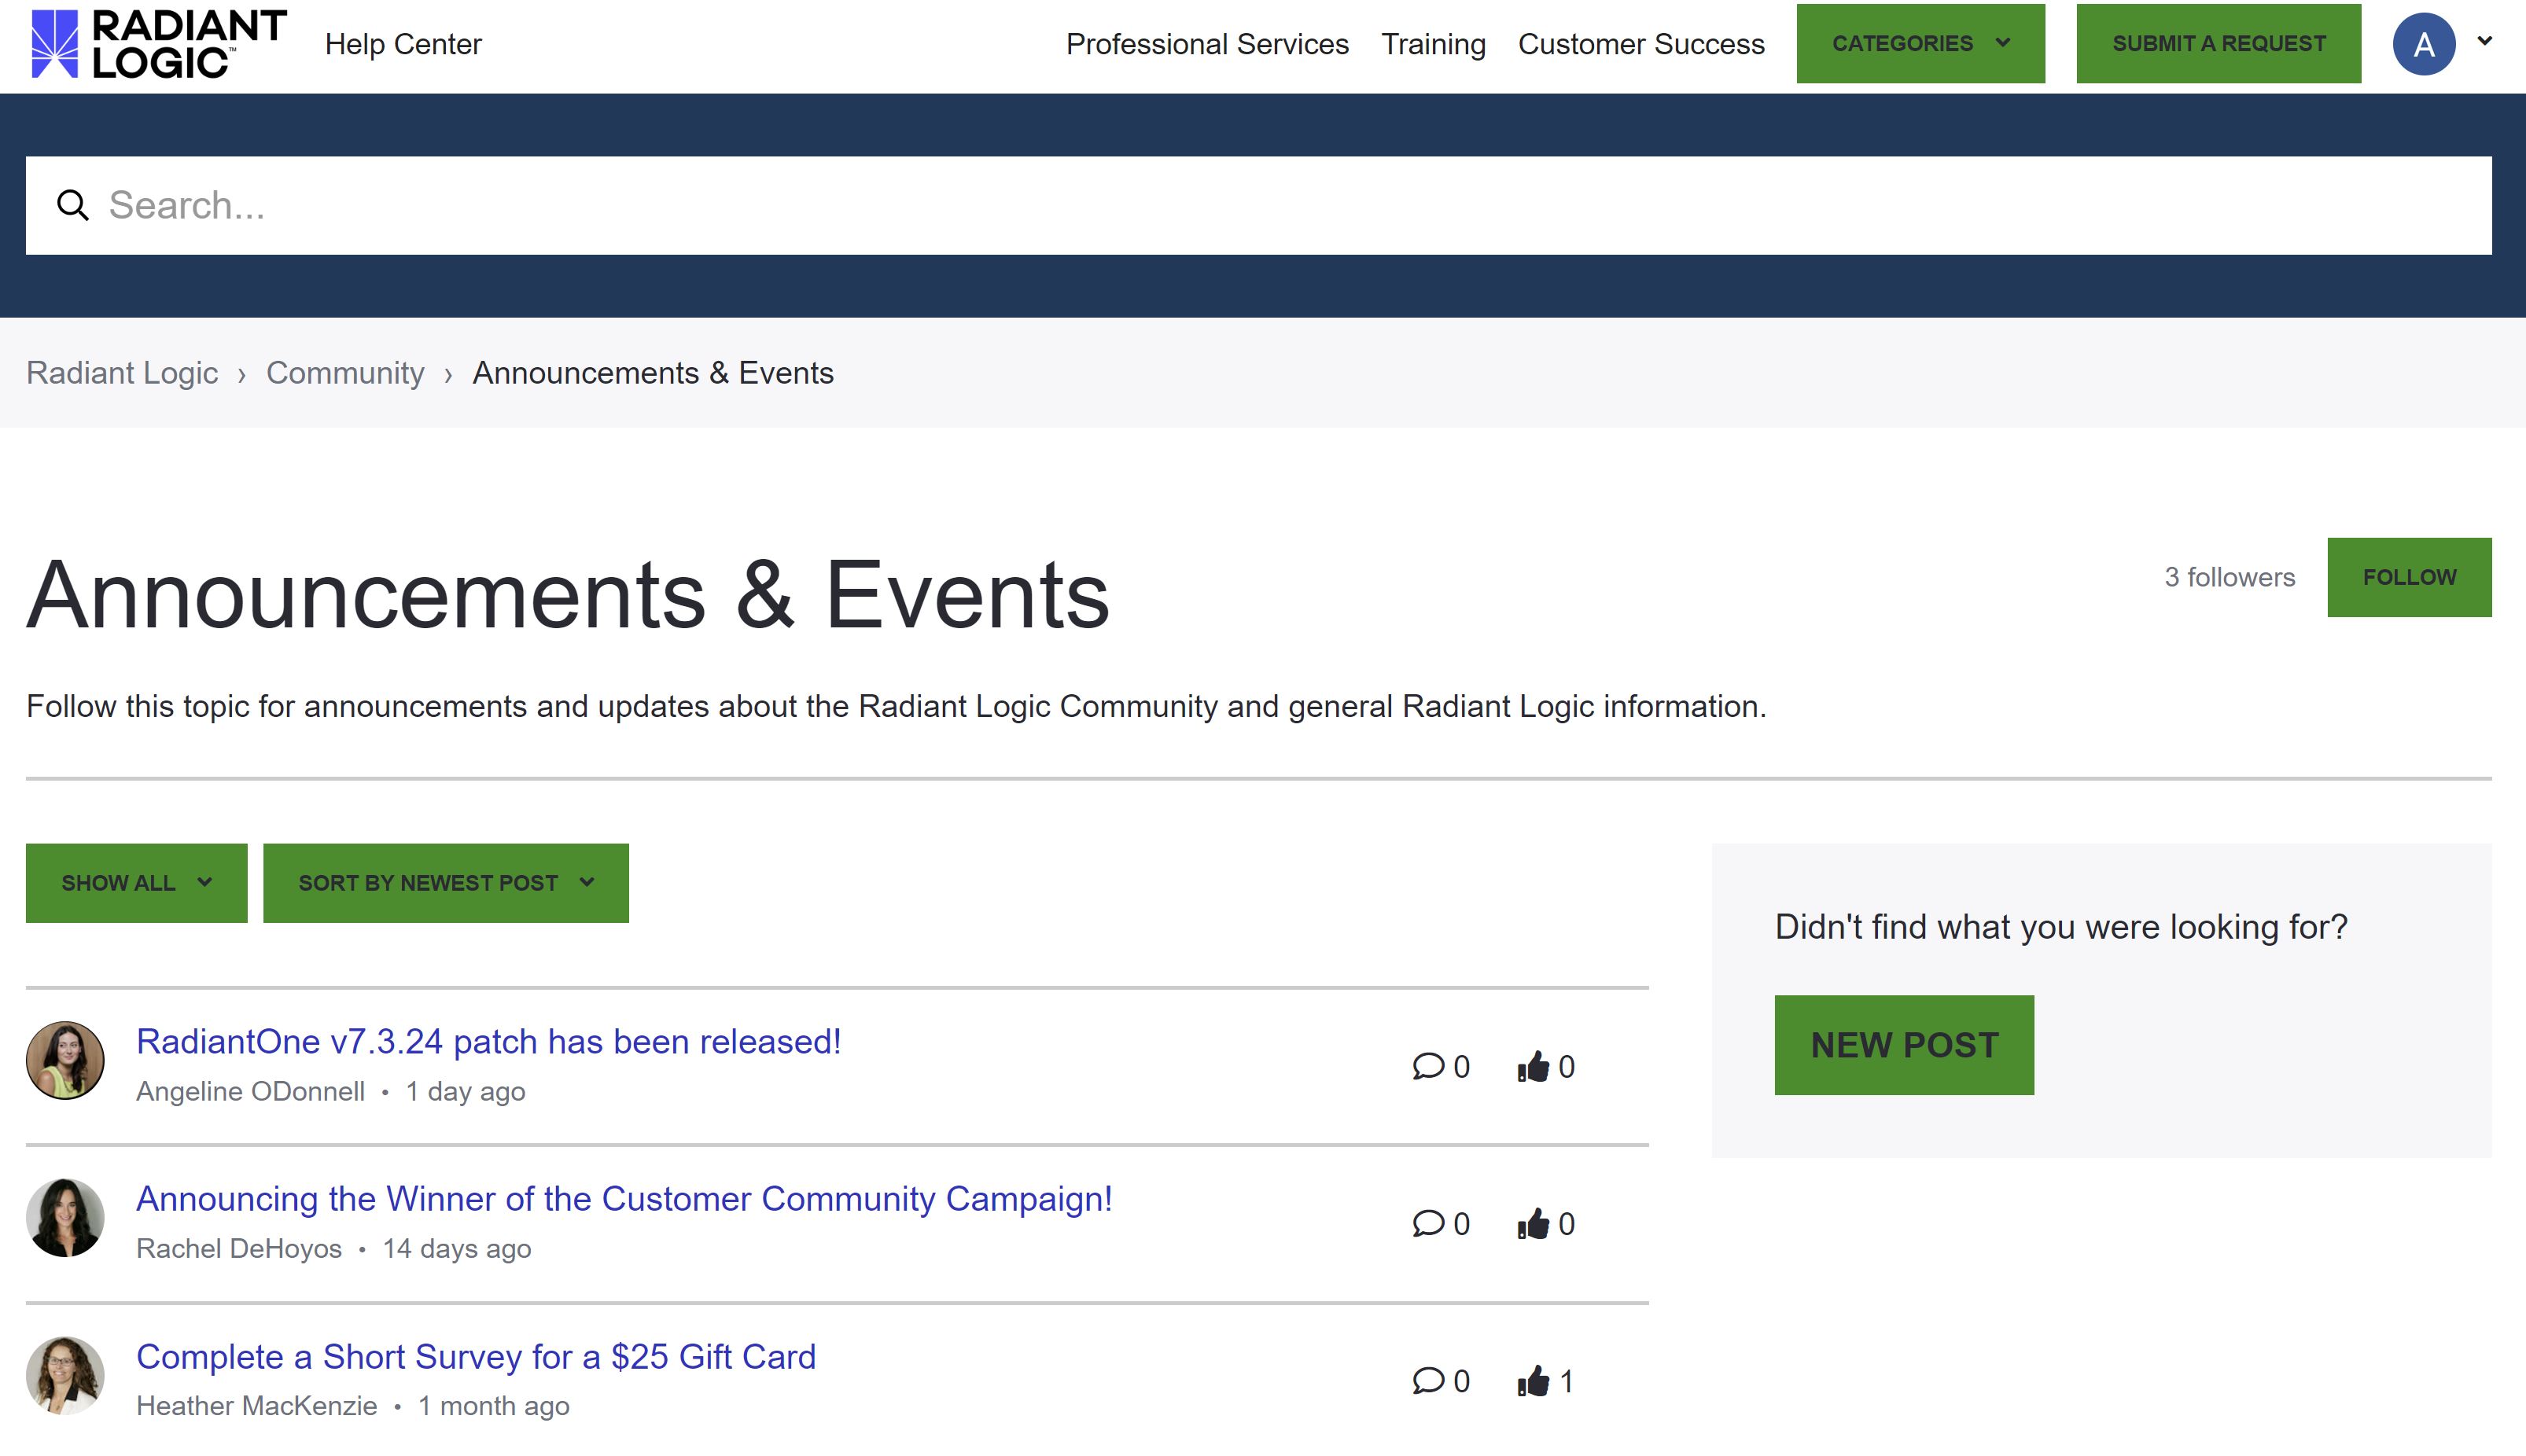This screenshot has width=2526, height=1456.
Task: Click author name Angeline ODonnell
Action: point(250,1091)
